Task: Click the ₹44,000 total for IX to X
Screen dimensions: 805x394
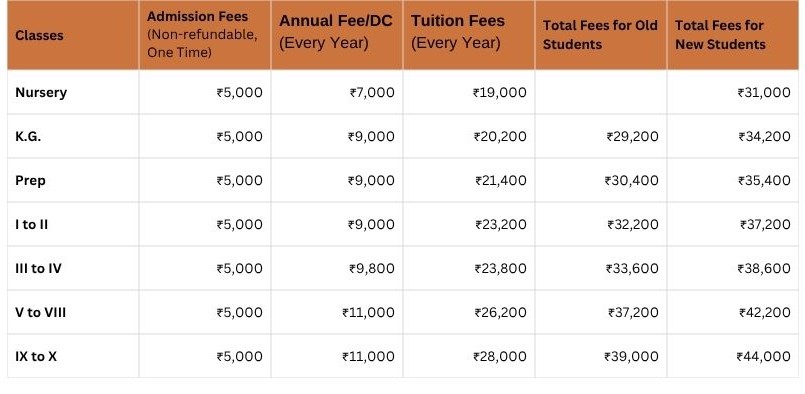Action: (733, 357)
